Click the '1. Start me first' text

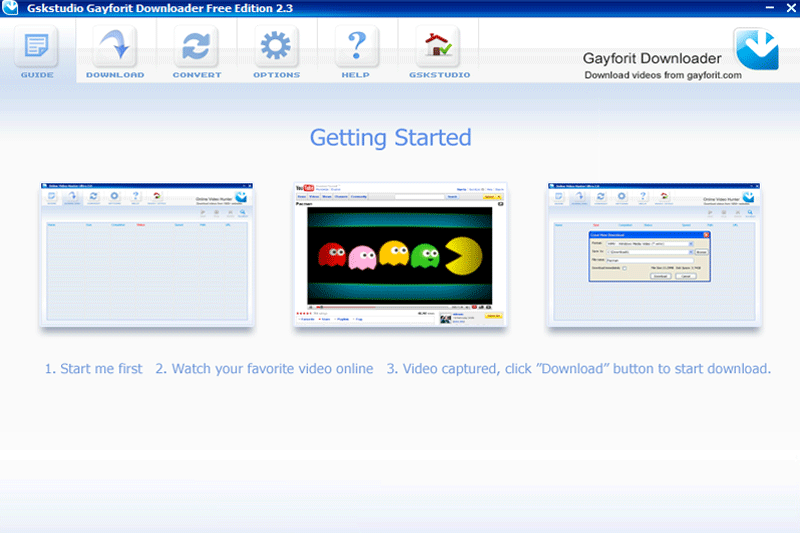(x=93, y=368)
